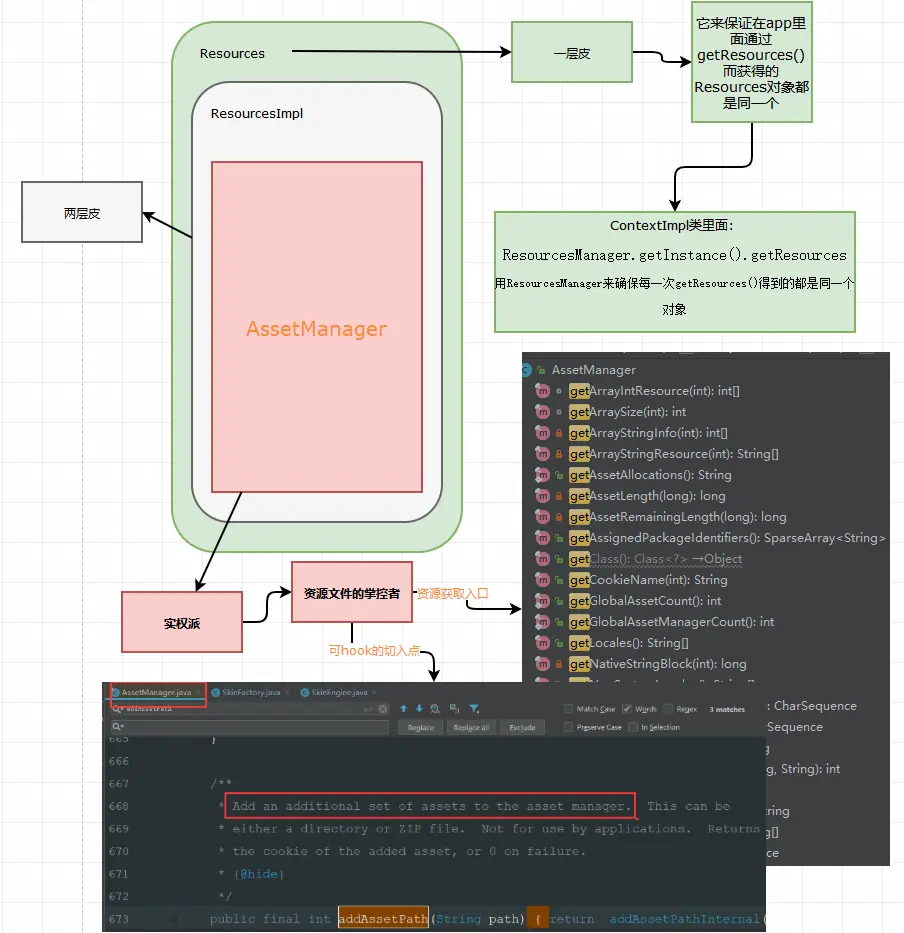Click the new-line arrow icon in search field
The height and width of the screenshot is (933, 904).
[x=368, y=709]
